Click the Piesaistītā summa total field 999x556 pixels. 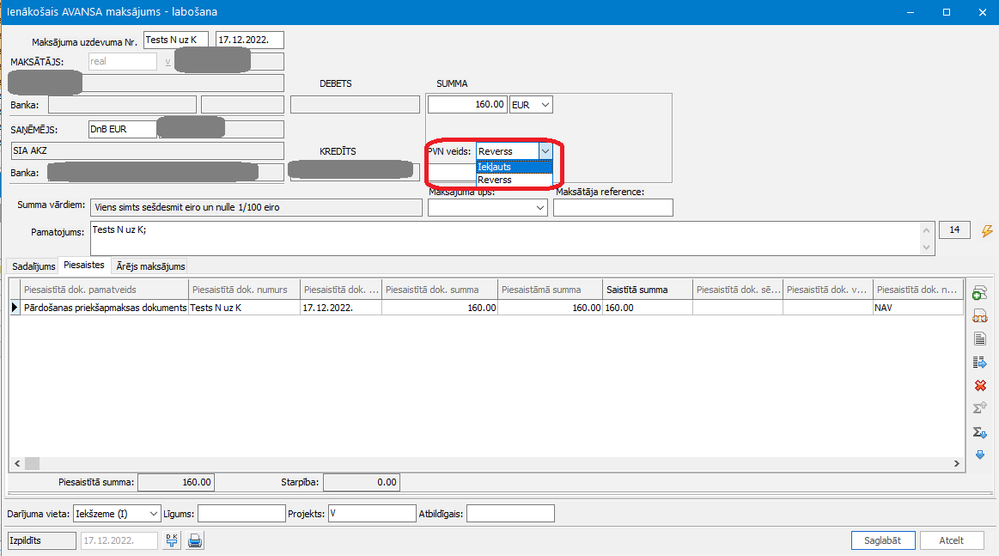[x=176, y=482]
